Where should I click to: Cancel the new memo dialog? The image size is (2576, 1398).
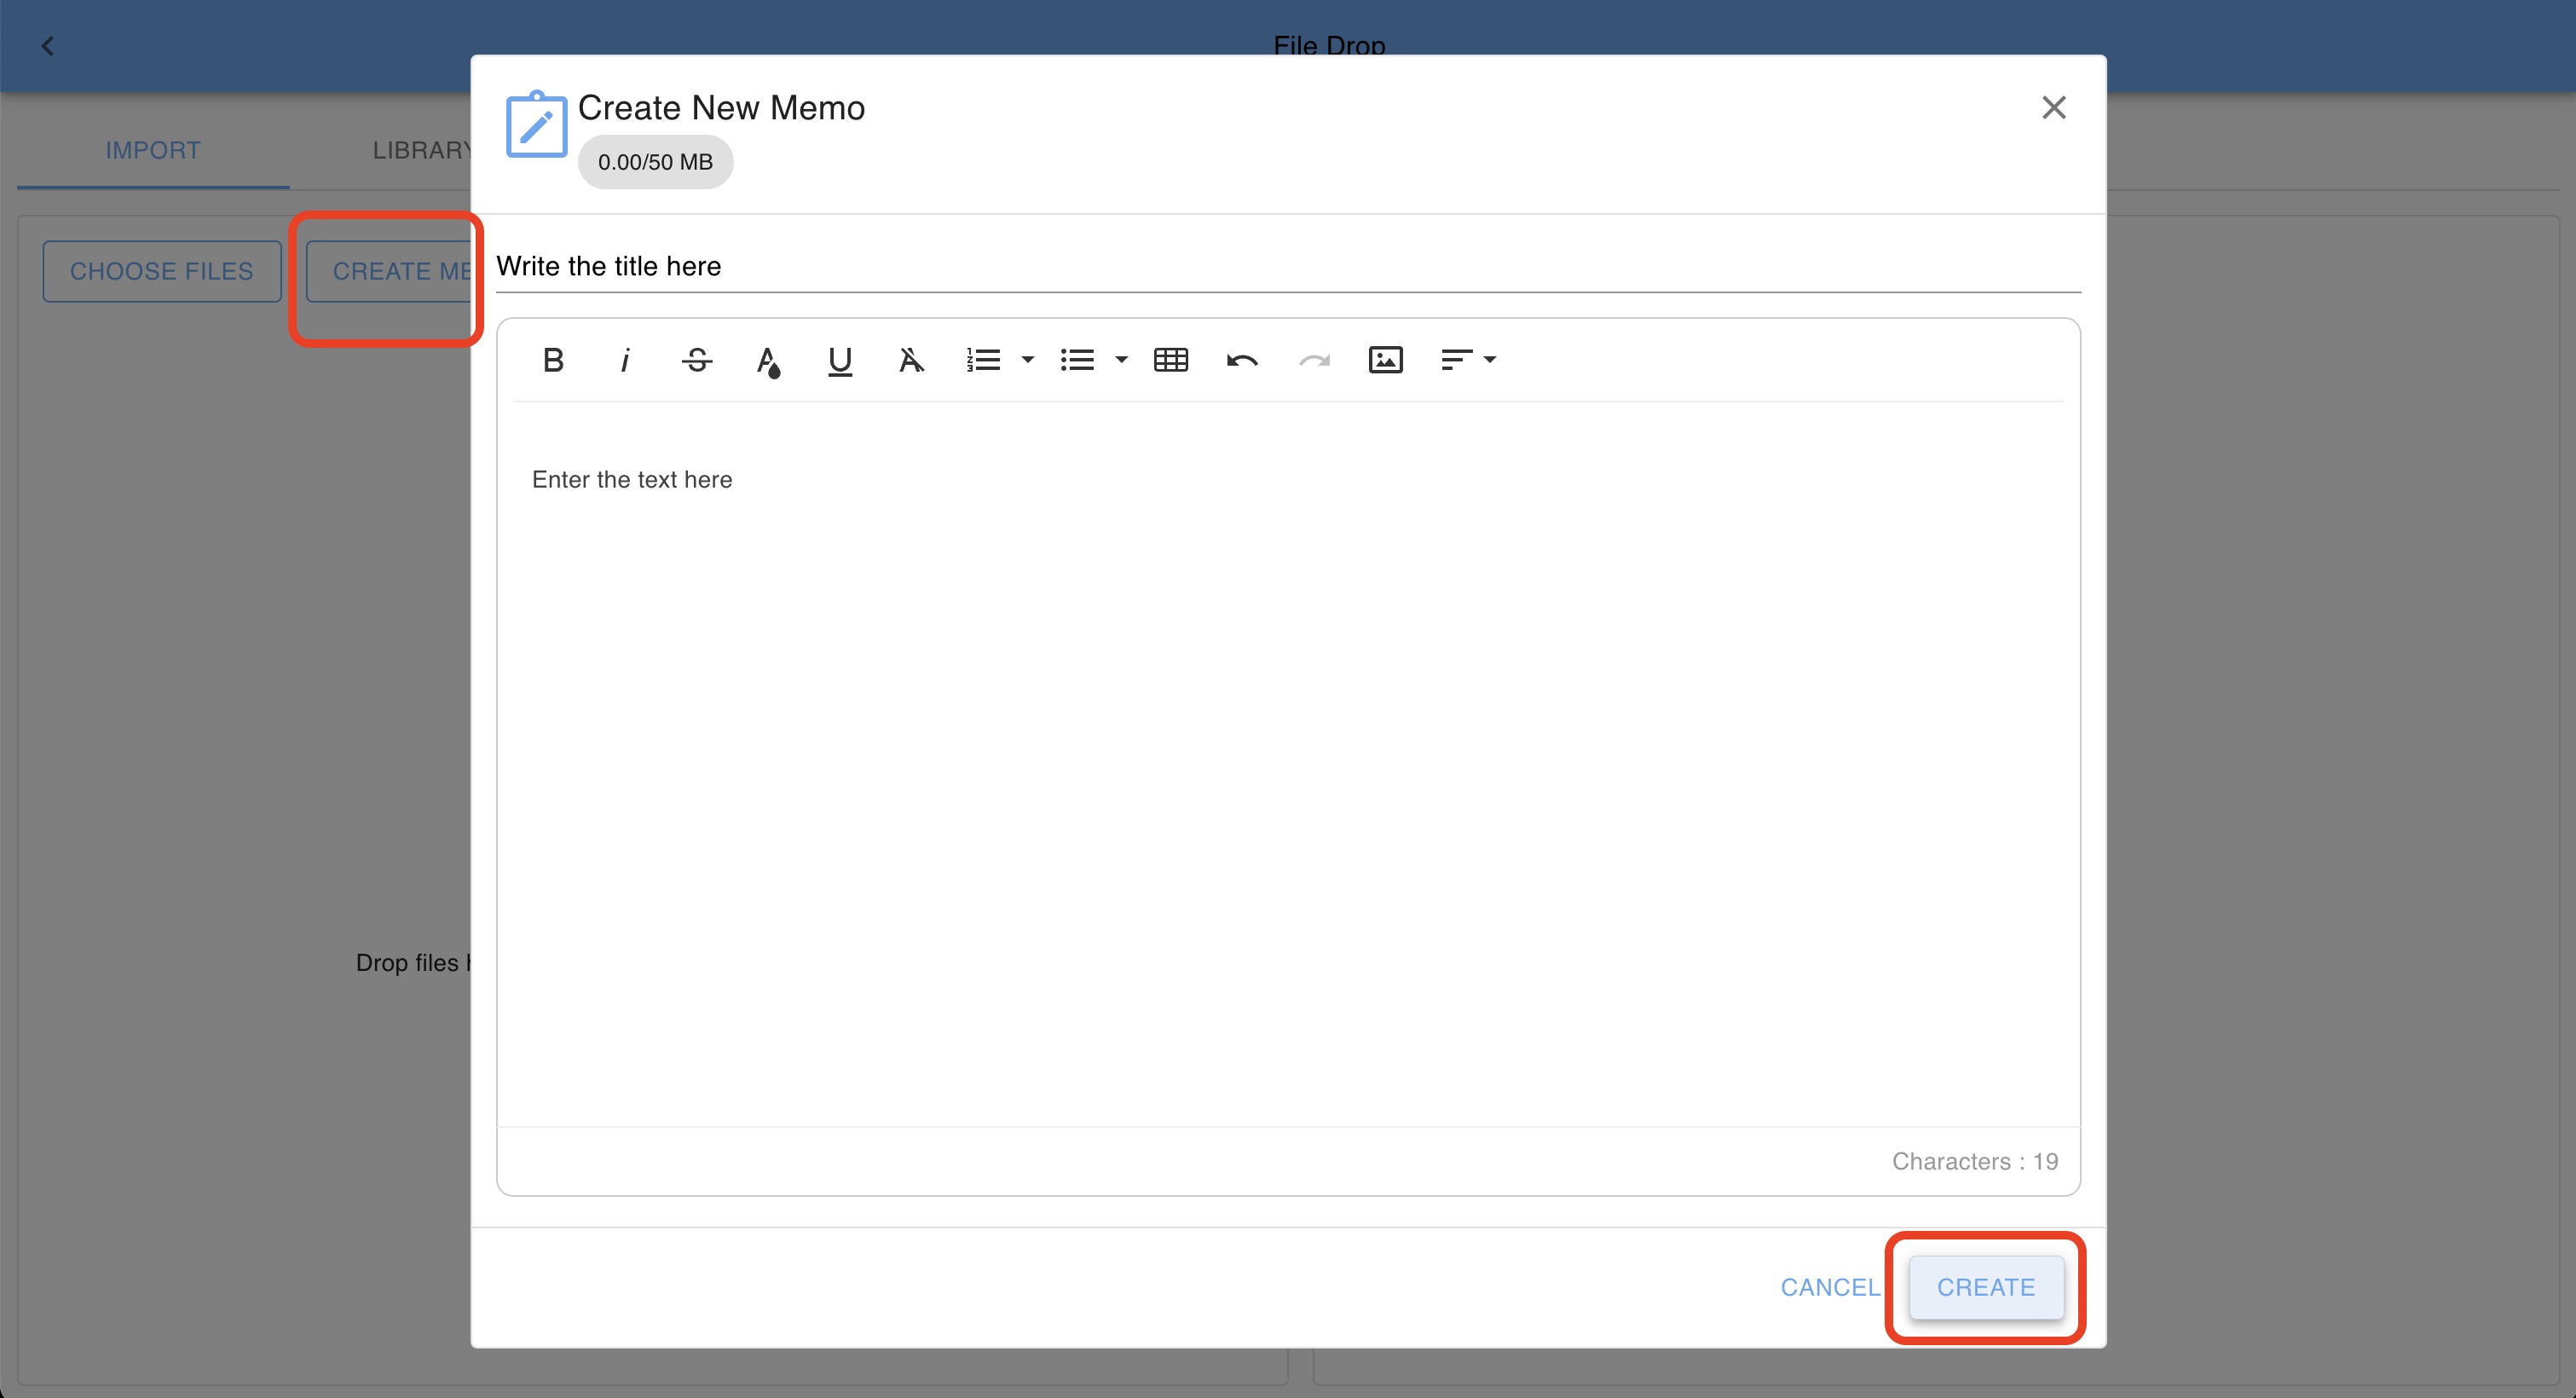1829,1287
